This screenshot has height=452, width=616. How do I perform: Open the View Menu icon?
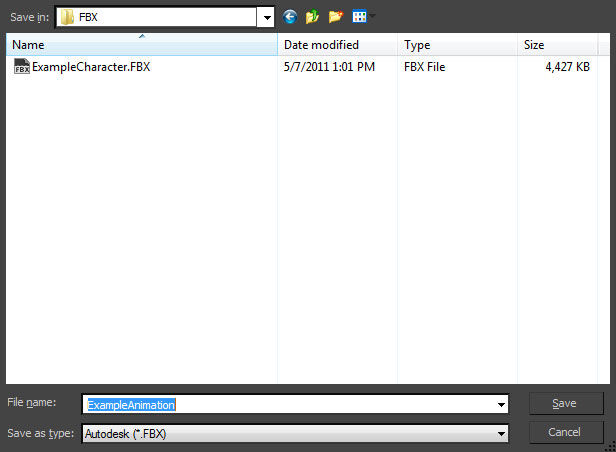tap(359, 16)
